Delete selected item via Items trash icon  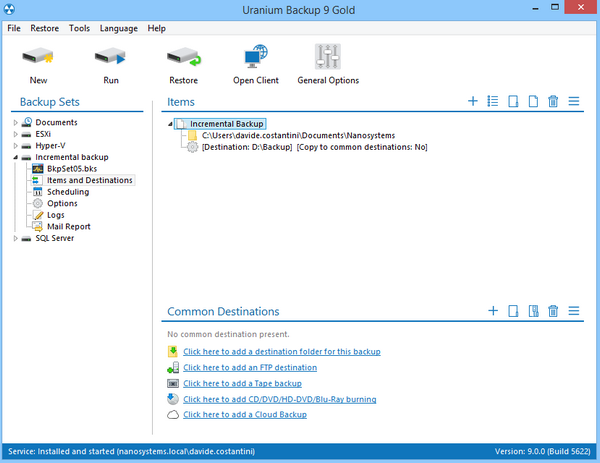pyautogui.click(x=553, y=101)
